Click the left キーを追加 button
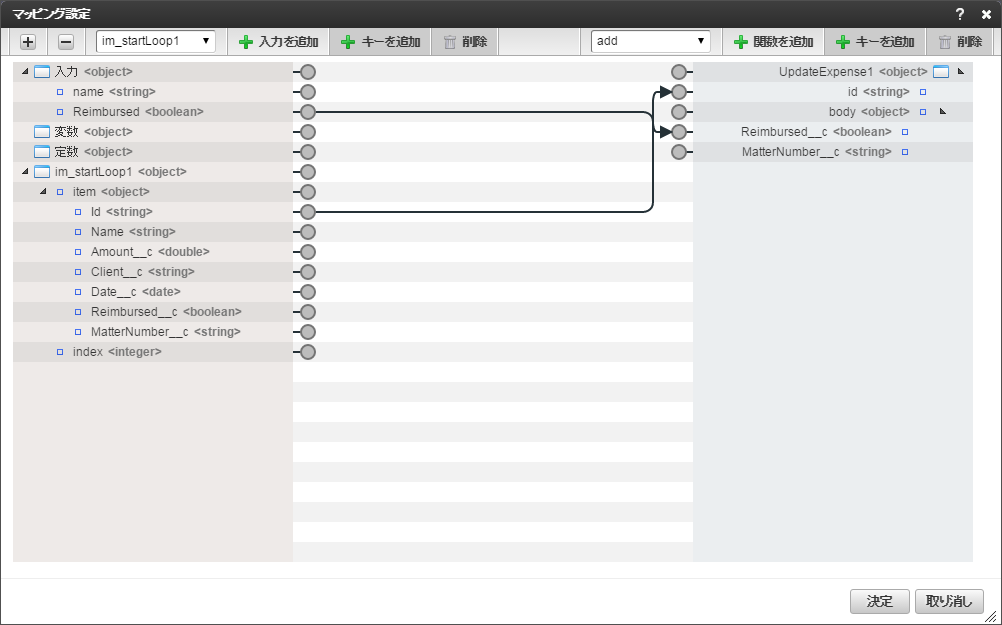The height and width of the screenshot is (625, 1002). pos(381,42)
